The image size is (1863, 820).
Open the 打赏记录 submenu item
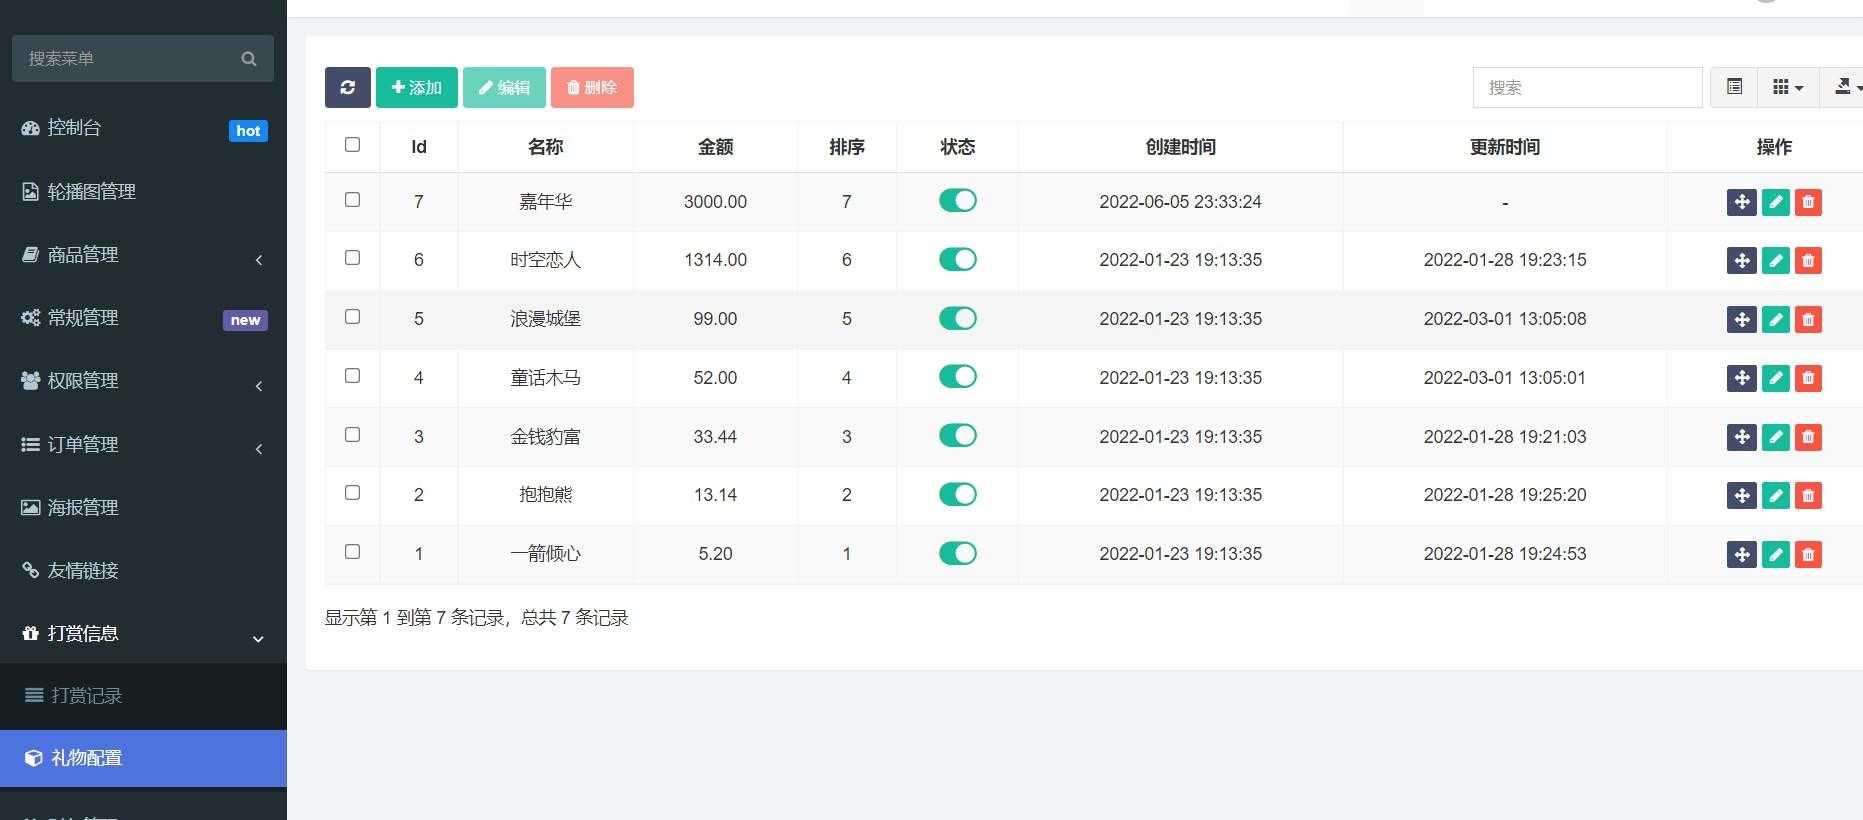point(87,696)
